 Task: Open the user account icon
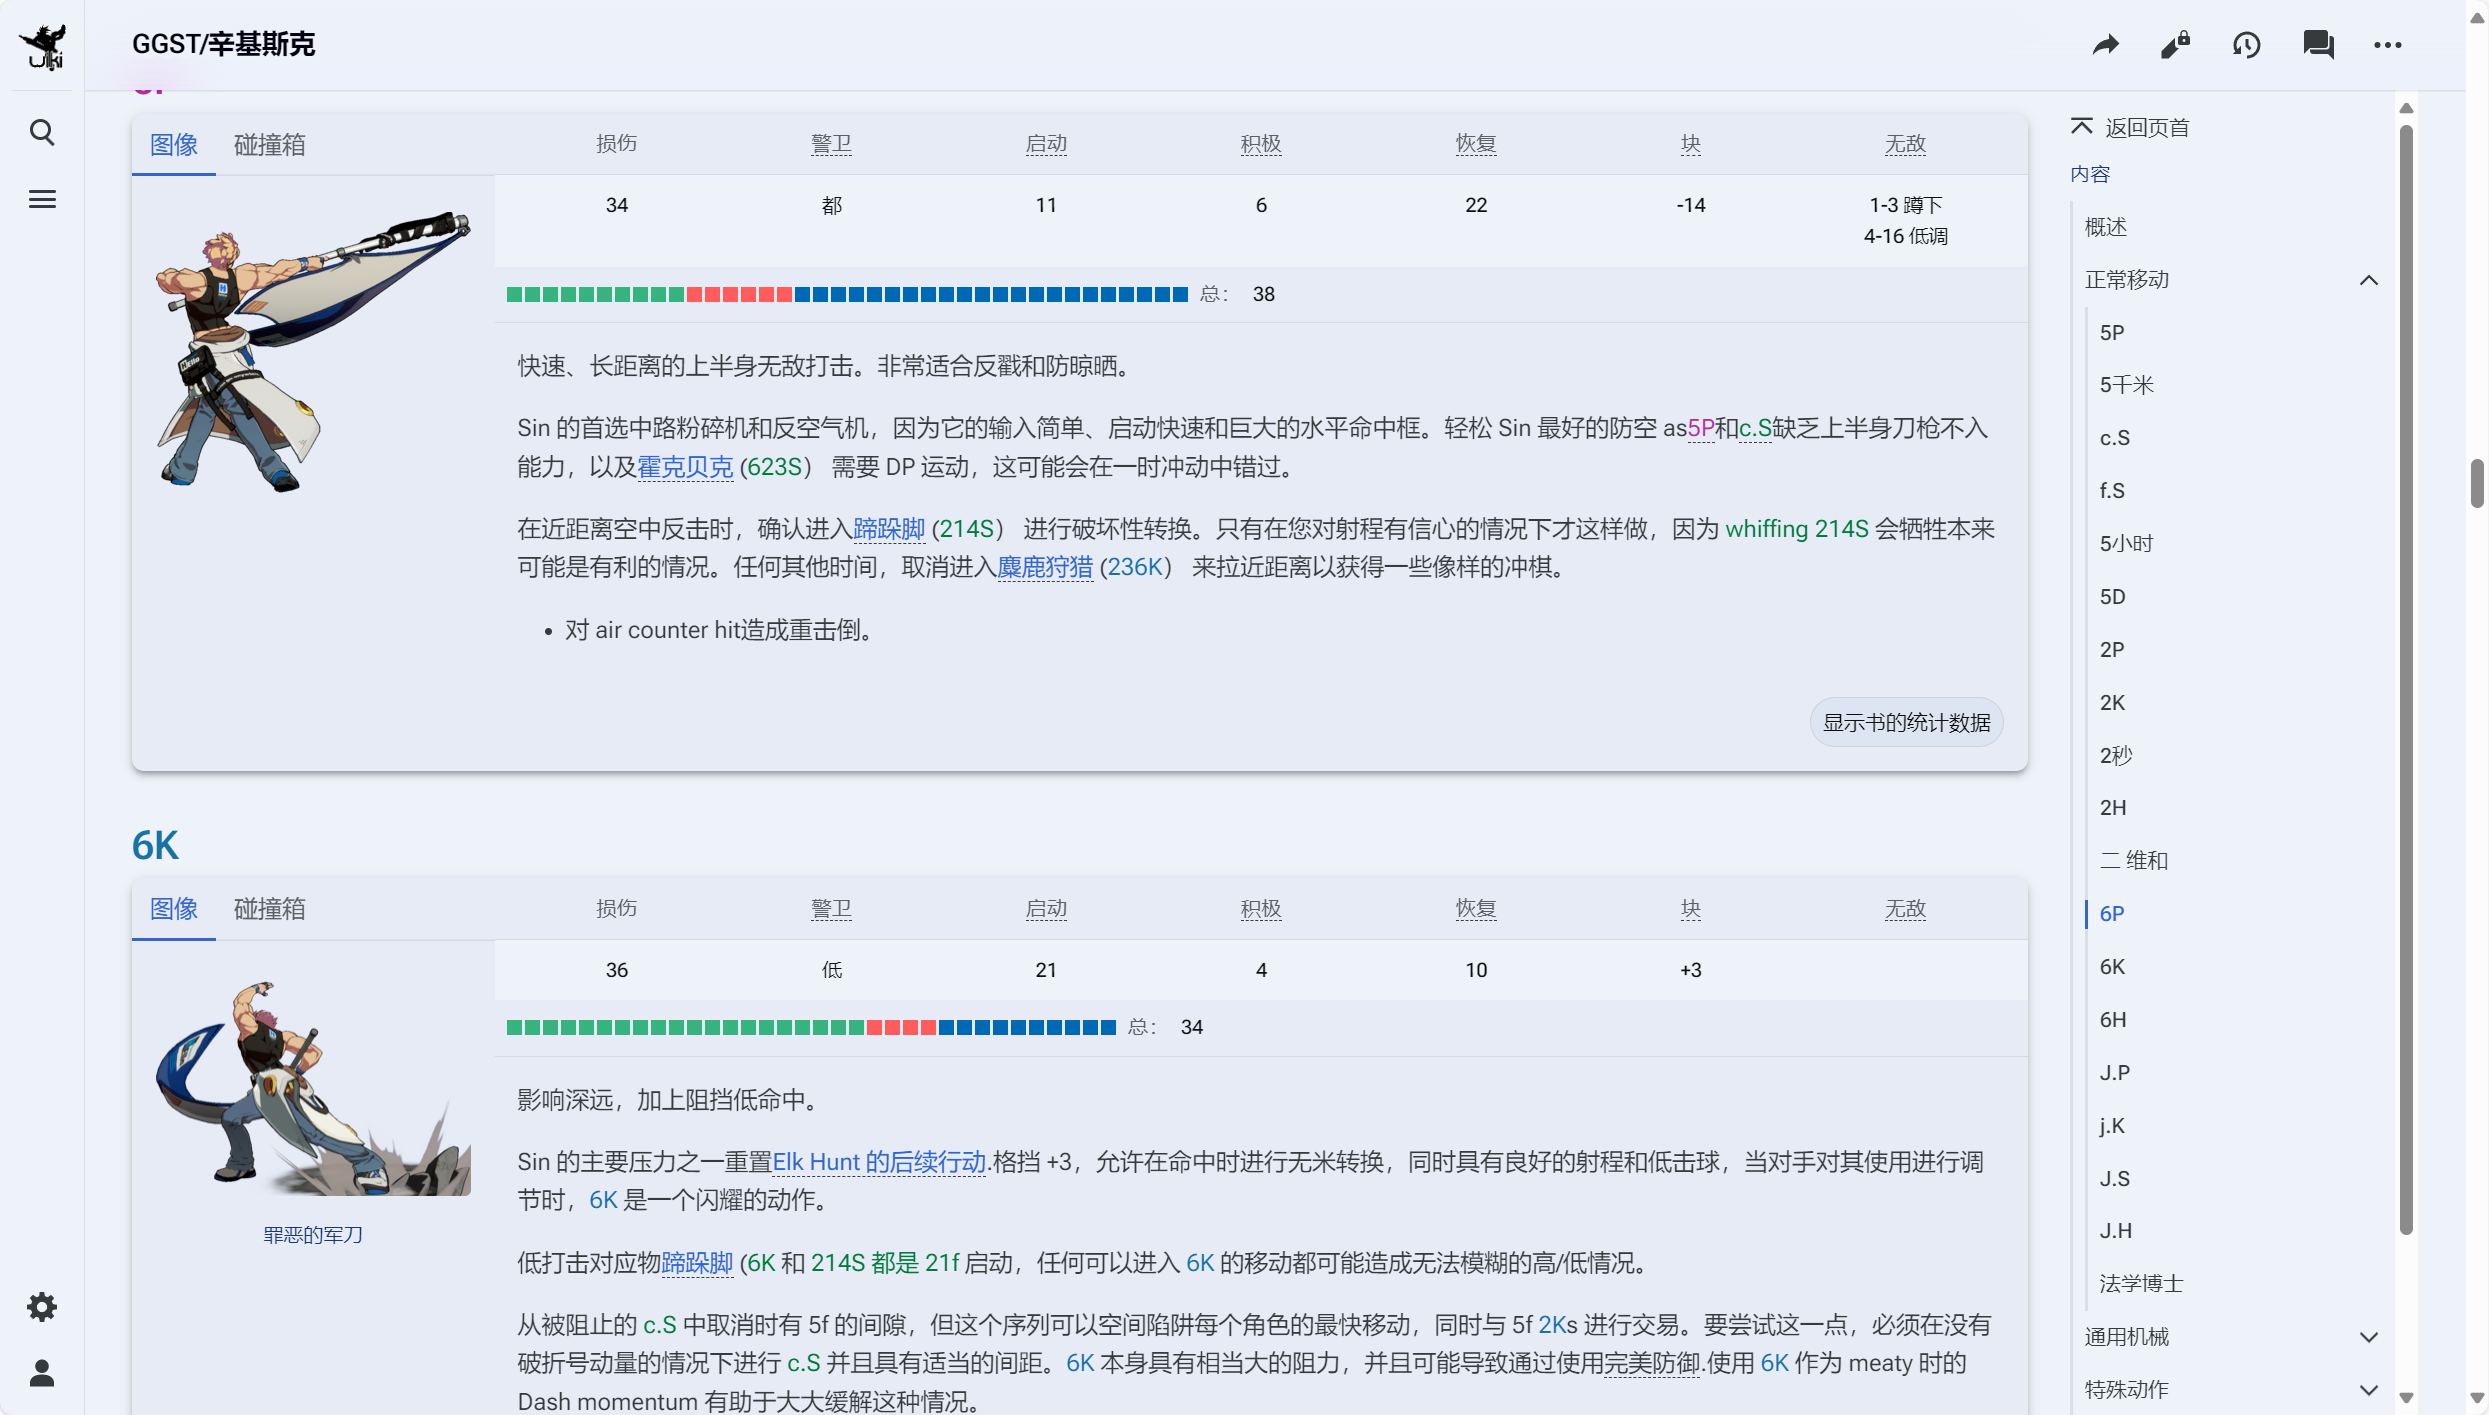coord(42,1373)
